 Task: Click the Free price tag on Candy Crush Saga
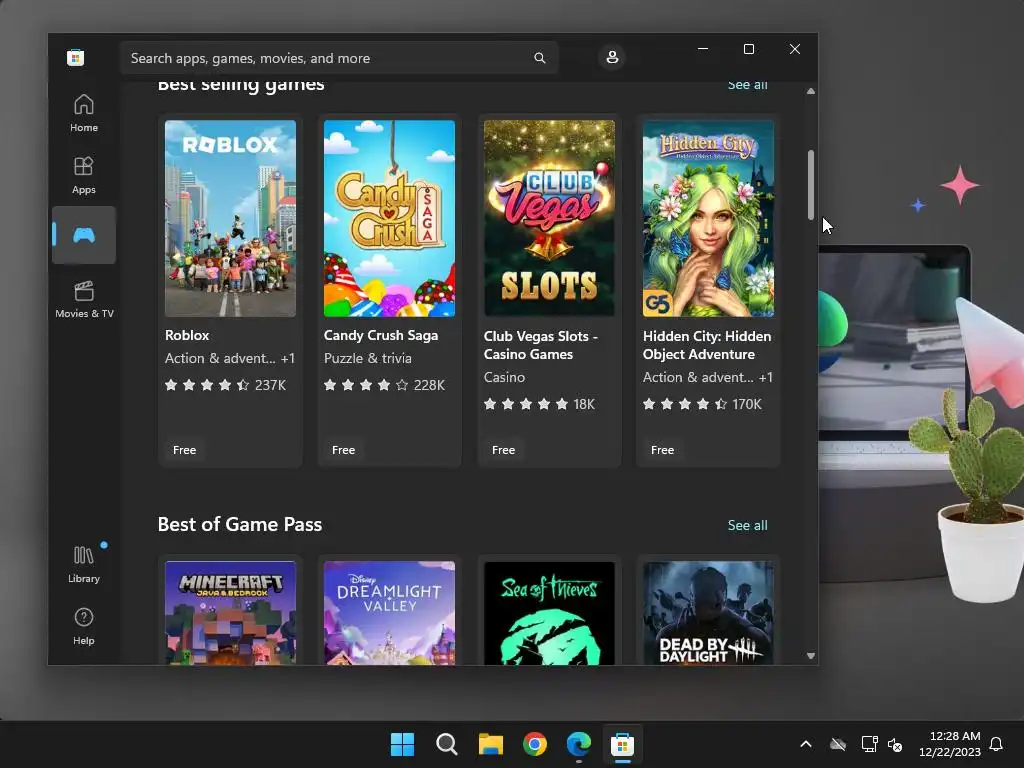point(344,450)
